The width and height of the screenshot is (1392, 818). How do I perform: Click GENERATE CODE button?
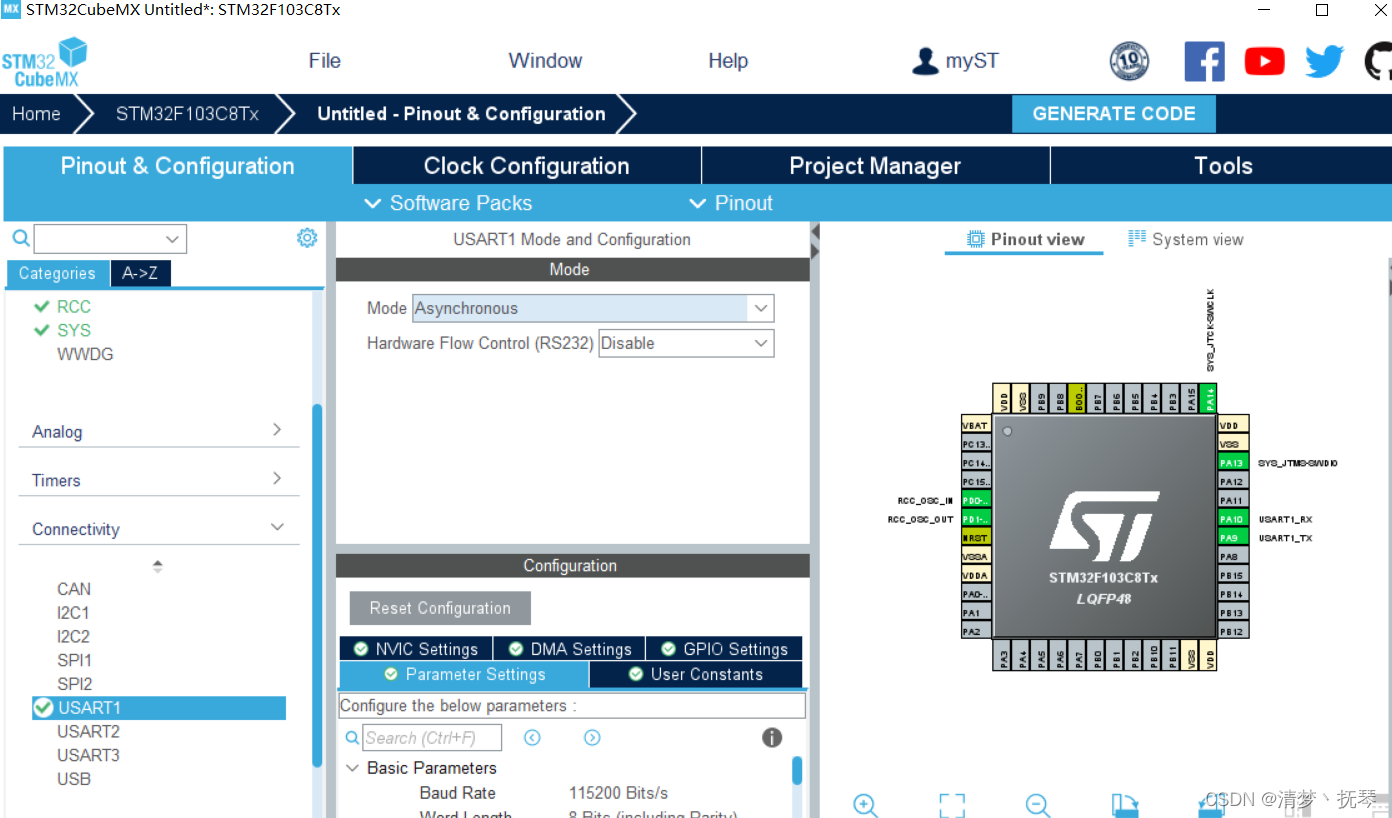pyautogui.click(x=1114, y=114)
